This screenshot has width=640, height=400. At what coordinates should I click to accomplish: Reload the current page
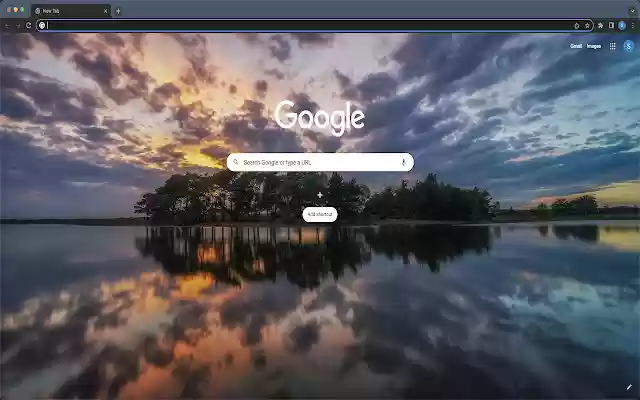tap(28, 25)
